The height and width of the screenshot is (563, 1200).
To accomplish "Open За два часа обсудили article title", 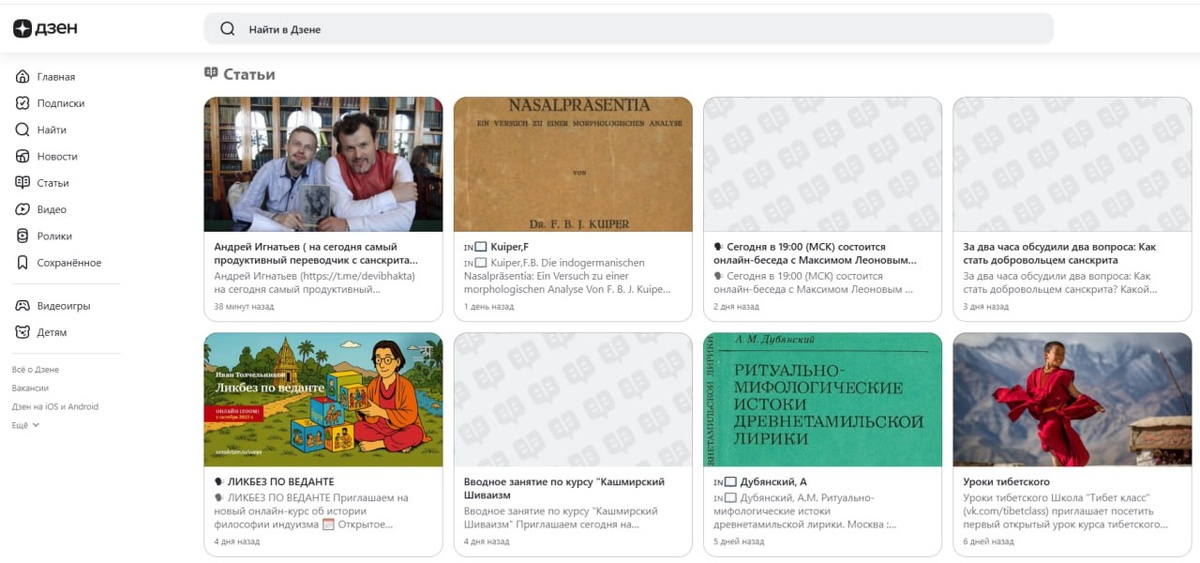I will point(1060,253).
